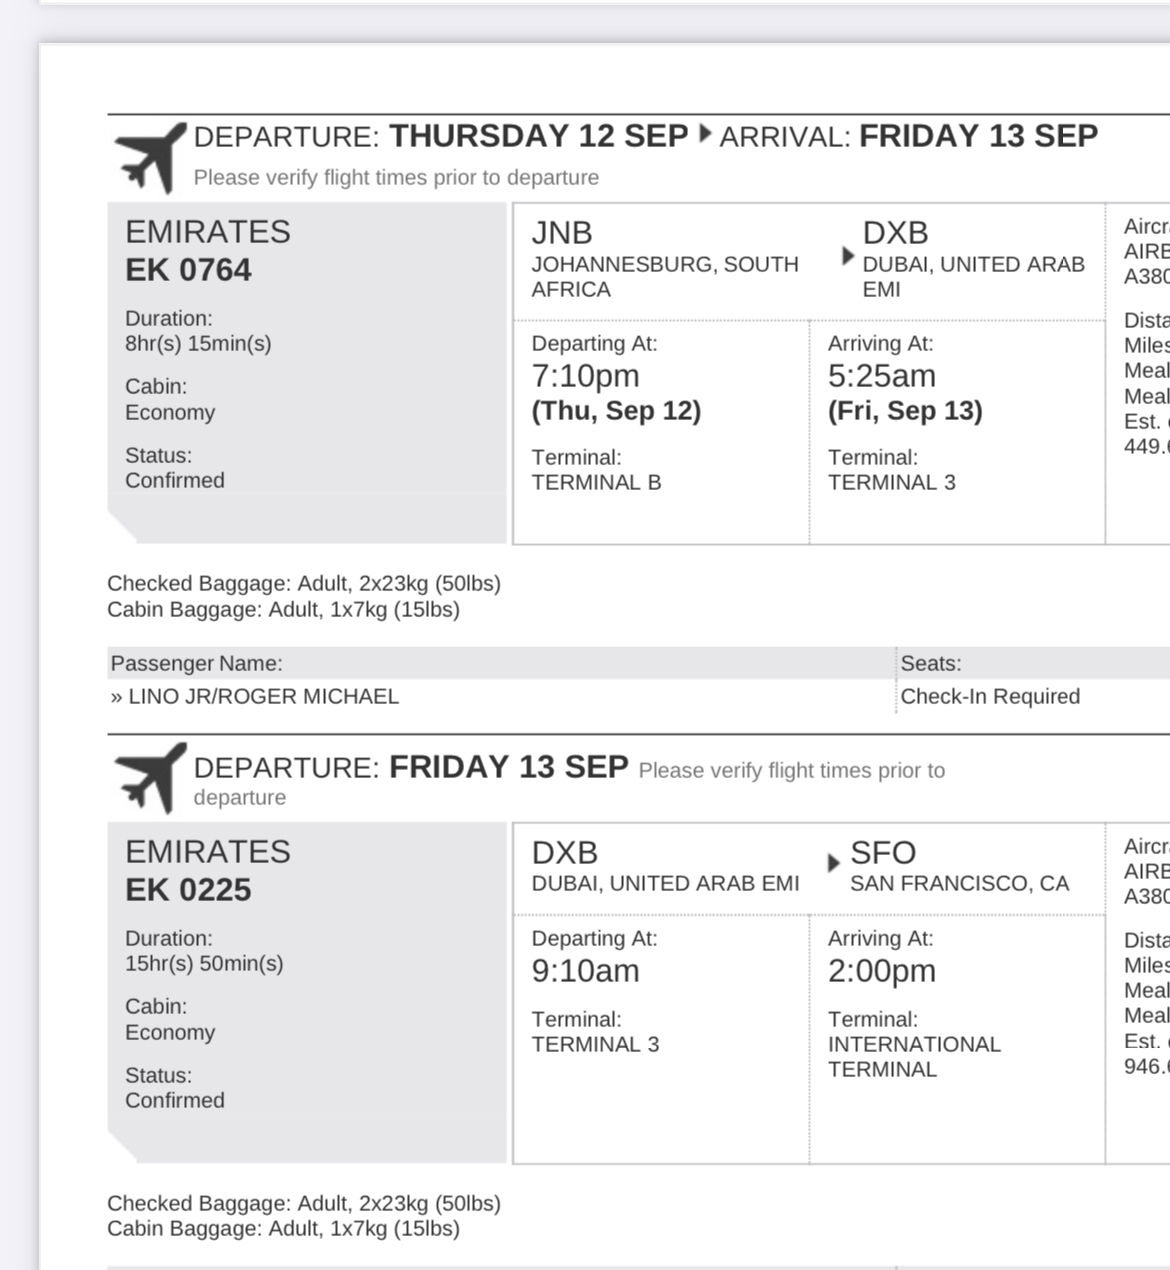Click the airplane icon beside Friday 13 Sep departure
1170x1270 pixels.
click(151, 777)
